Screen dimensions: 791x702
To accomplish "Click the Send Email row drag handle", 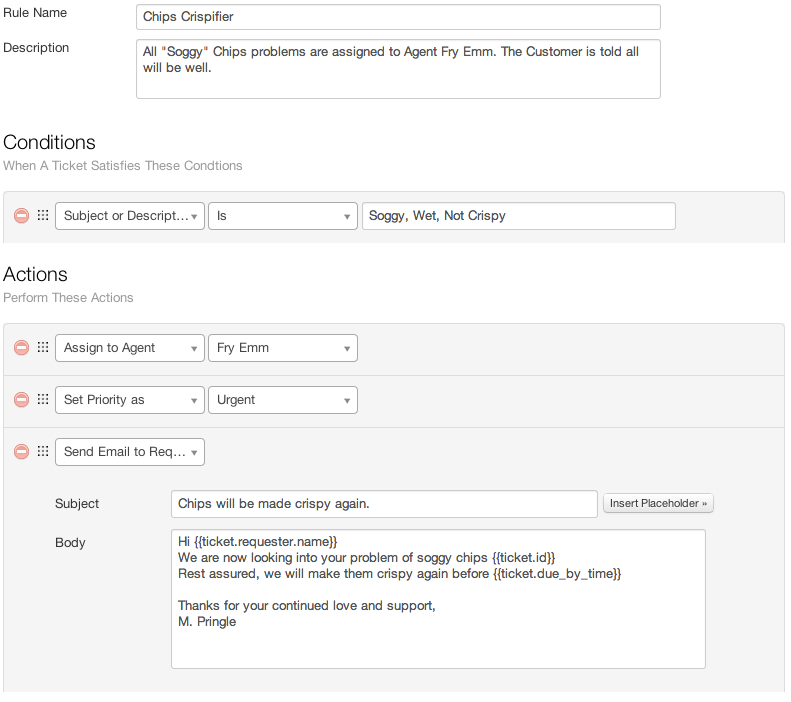I will [x=43, y=452].
